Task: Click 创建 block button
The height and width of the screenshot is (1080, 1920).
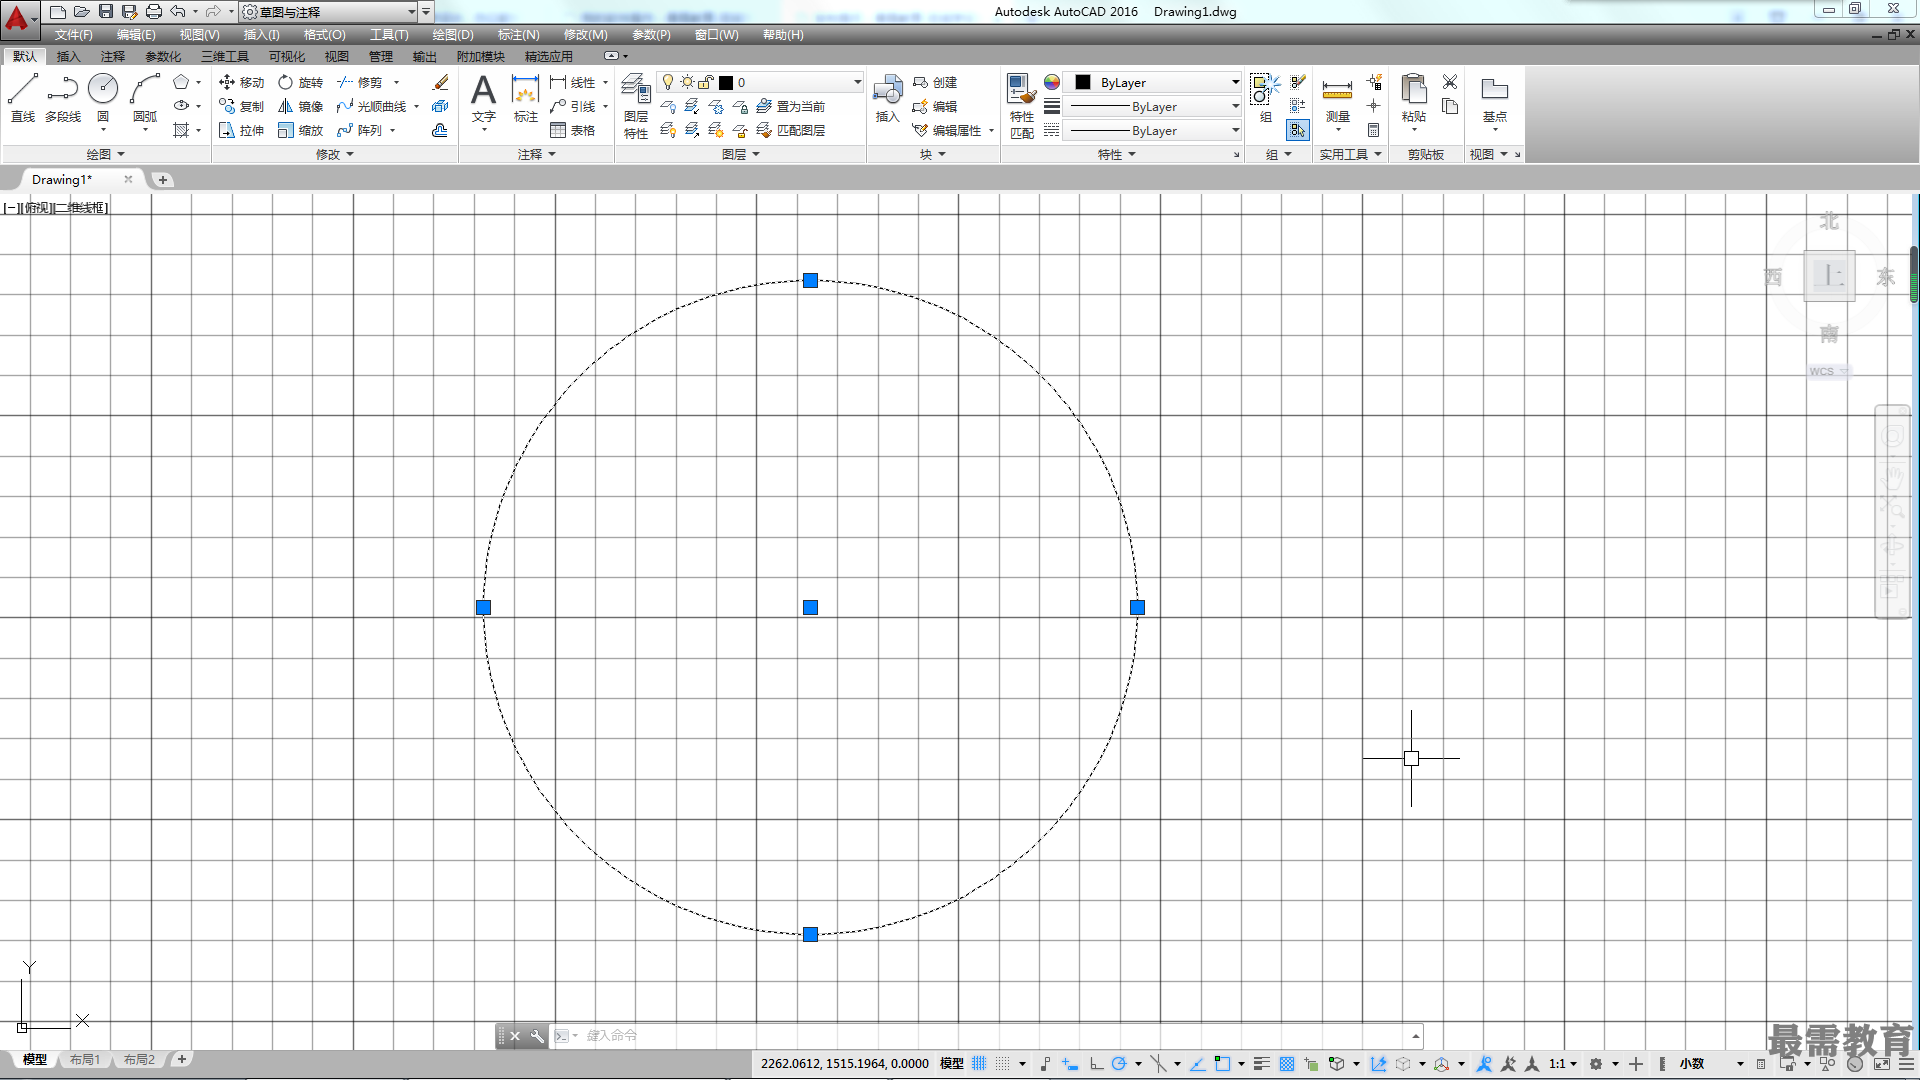Action: tap(935, 82)
